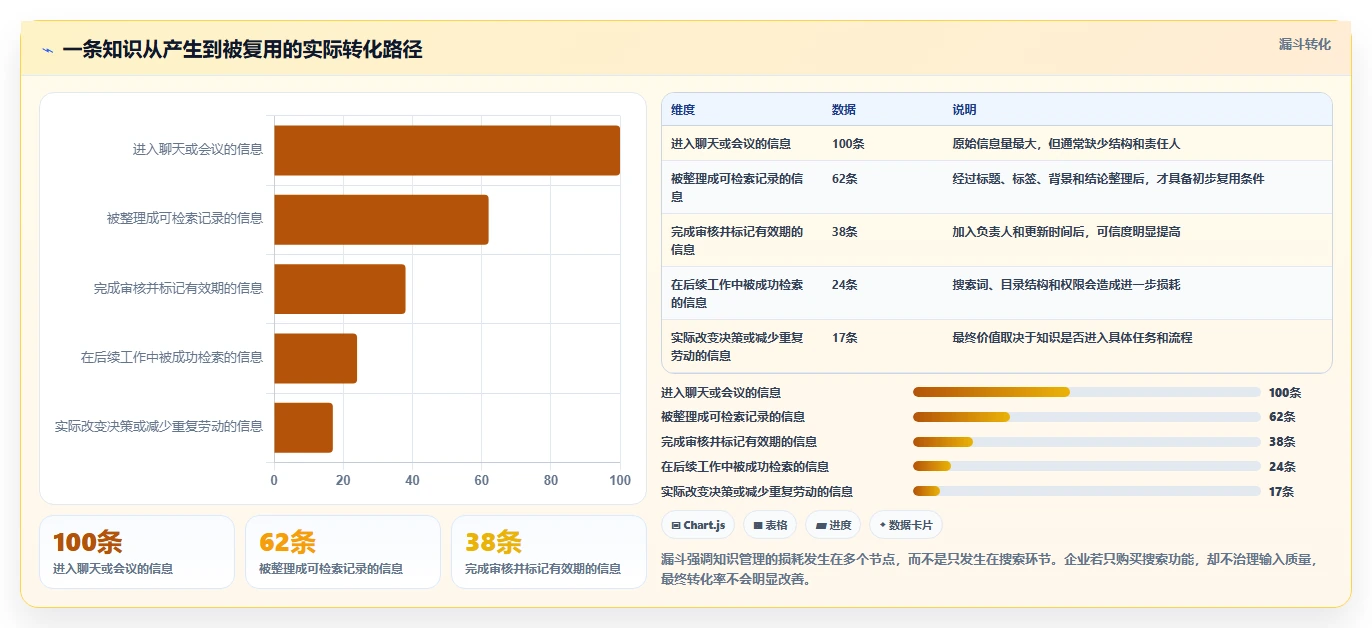Click the 实际改变决策或减少重复劳动的信息 progress bar
Screen dimensions: 1372x628
click(1087, 491)
